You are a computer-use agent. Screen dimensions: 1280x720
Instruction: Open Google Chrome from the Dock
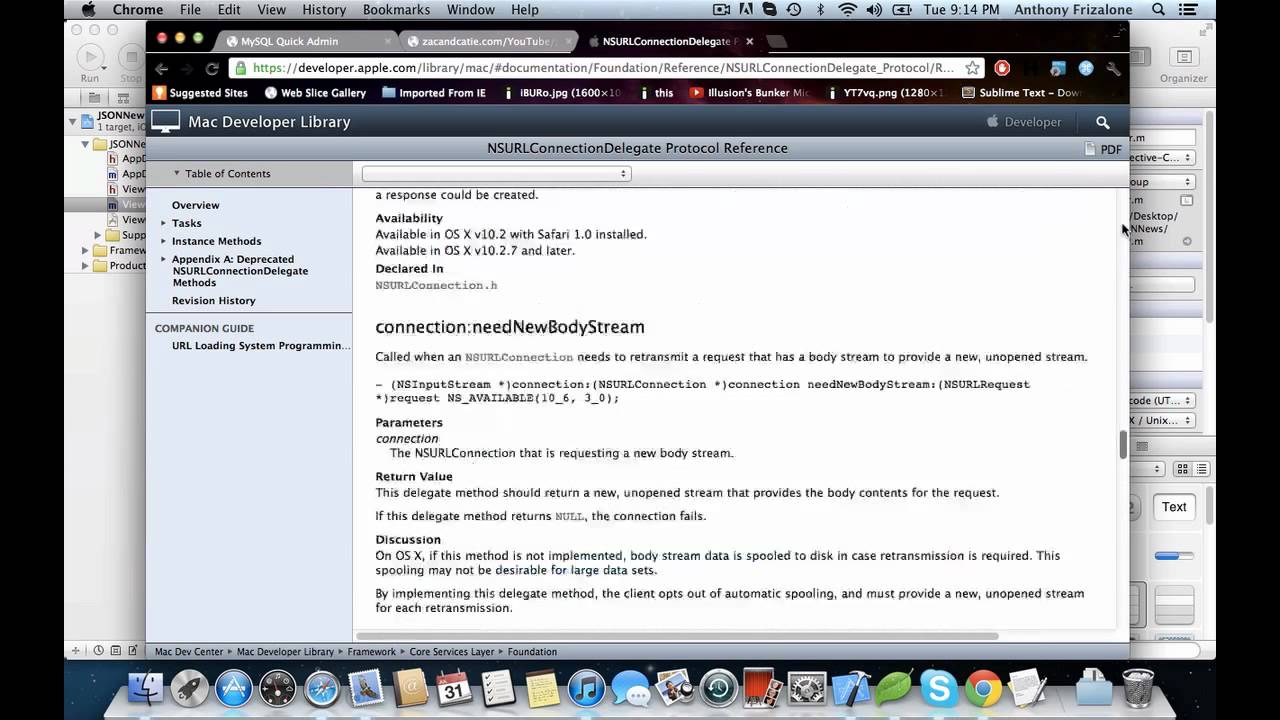tap(983, 688)
